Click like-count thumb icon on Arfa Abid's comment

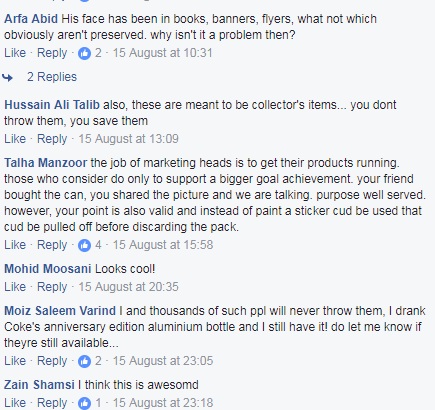84,53
